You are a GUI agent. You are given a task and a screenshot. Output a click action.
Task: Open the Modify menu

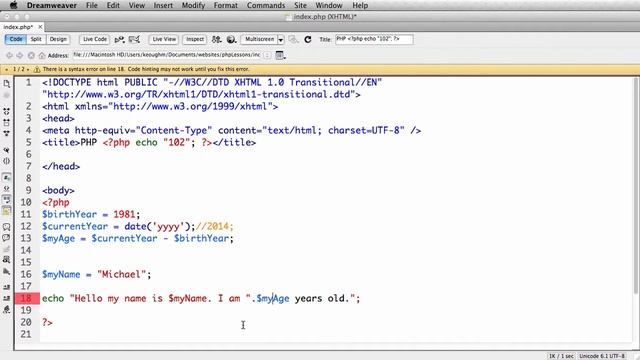coord(193,5)
